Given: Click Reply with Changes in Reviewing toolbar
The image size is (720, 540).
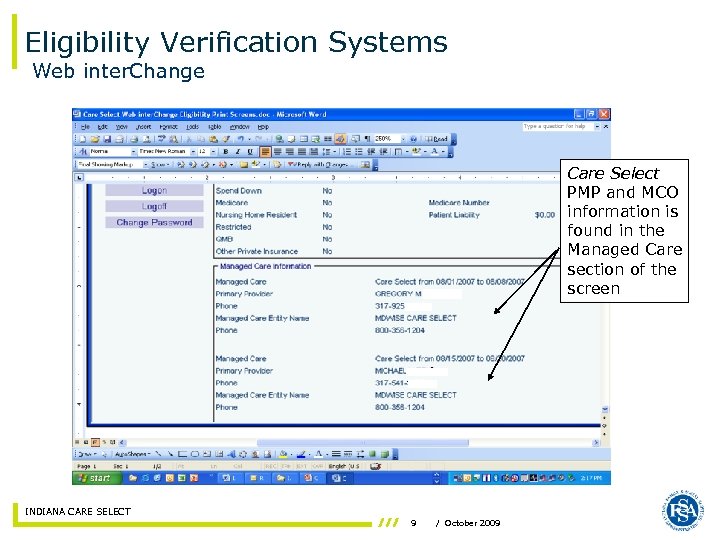Looking at the screenshot, I should click(320, 164).
